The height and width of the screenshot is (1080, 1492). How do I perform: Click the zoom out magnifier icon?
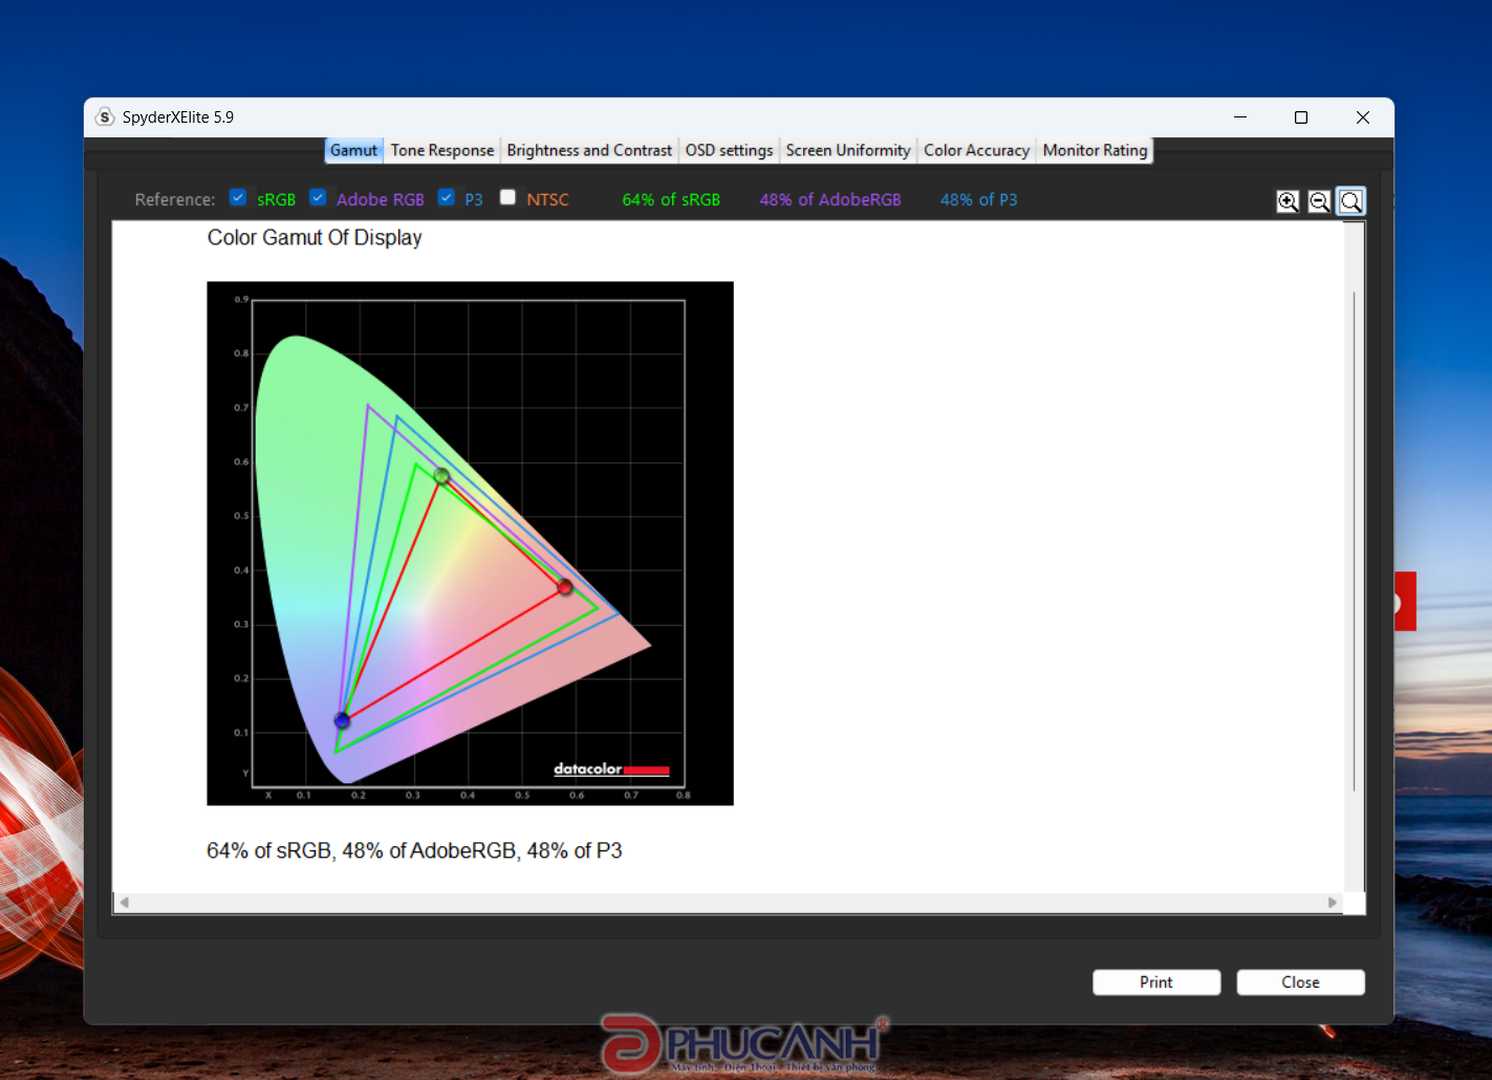[x=1319, y=201]
